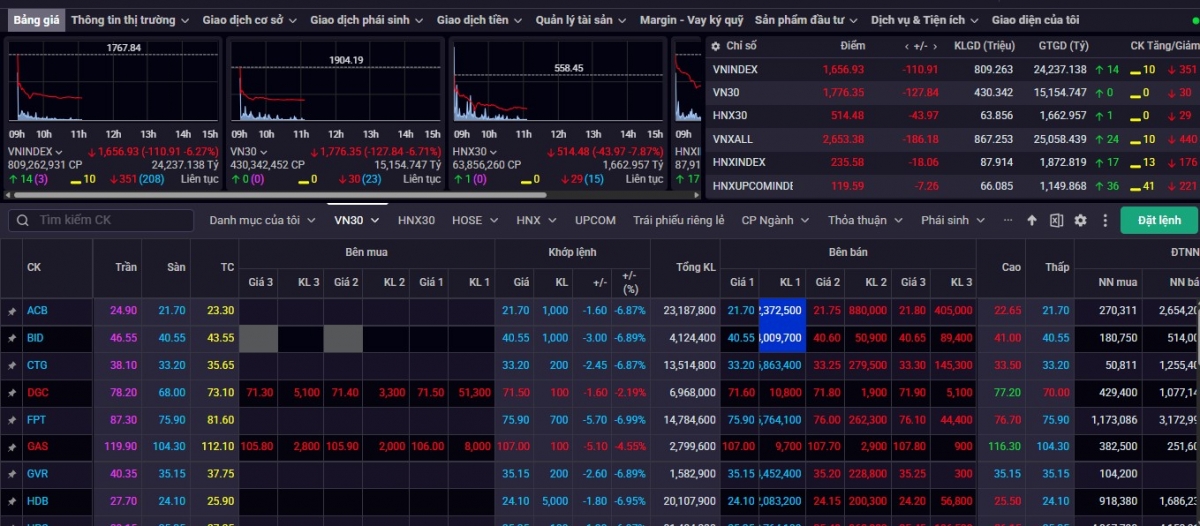The height and width of the screenshot is (526, 1200).
Task: Focus the Tìm kiếm CK search box
Action: 110,220
